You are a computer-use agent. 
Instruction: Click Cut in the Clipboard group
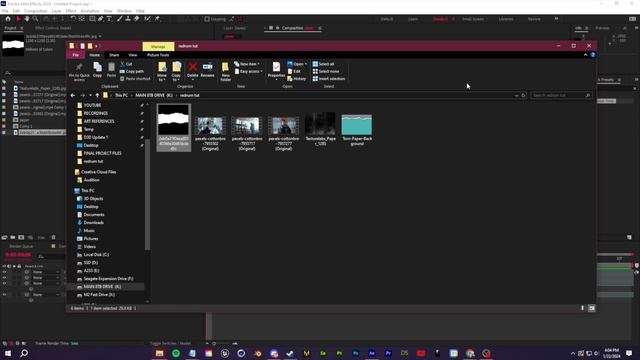[x=126, y=64]
